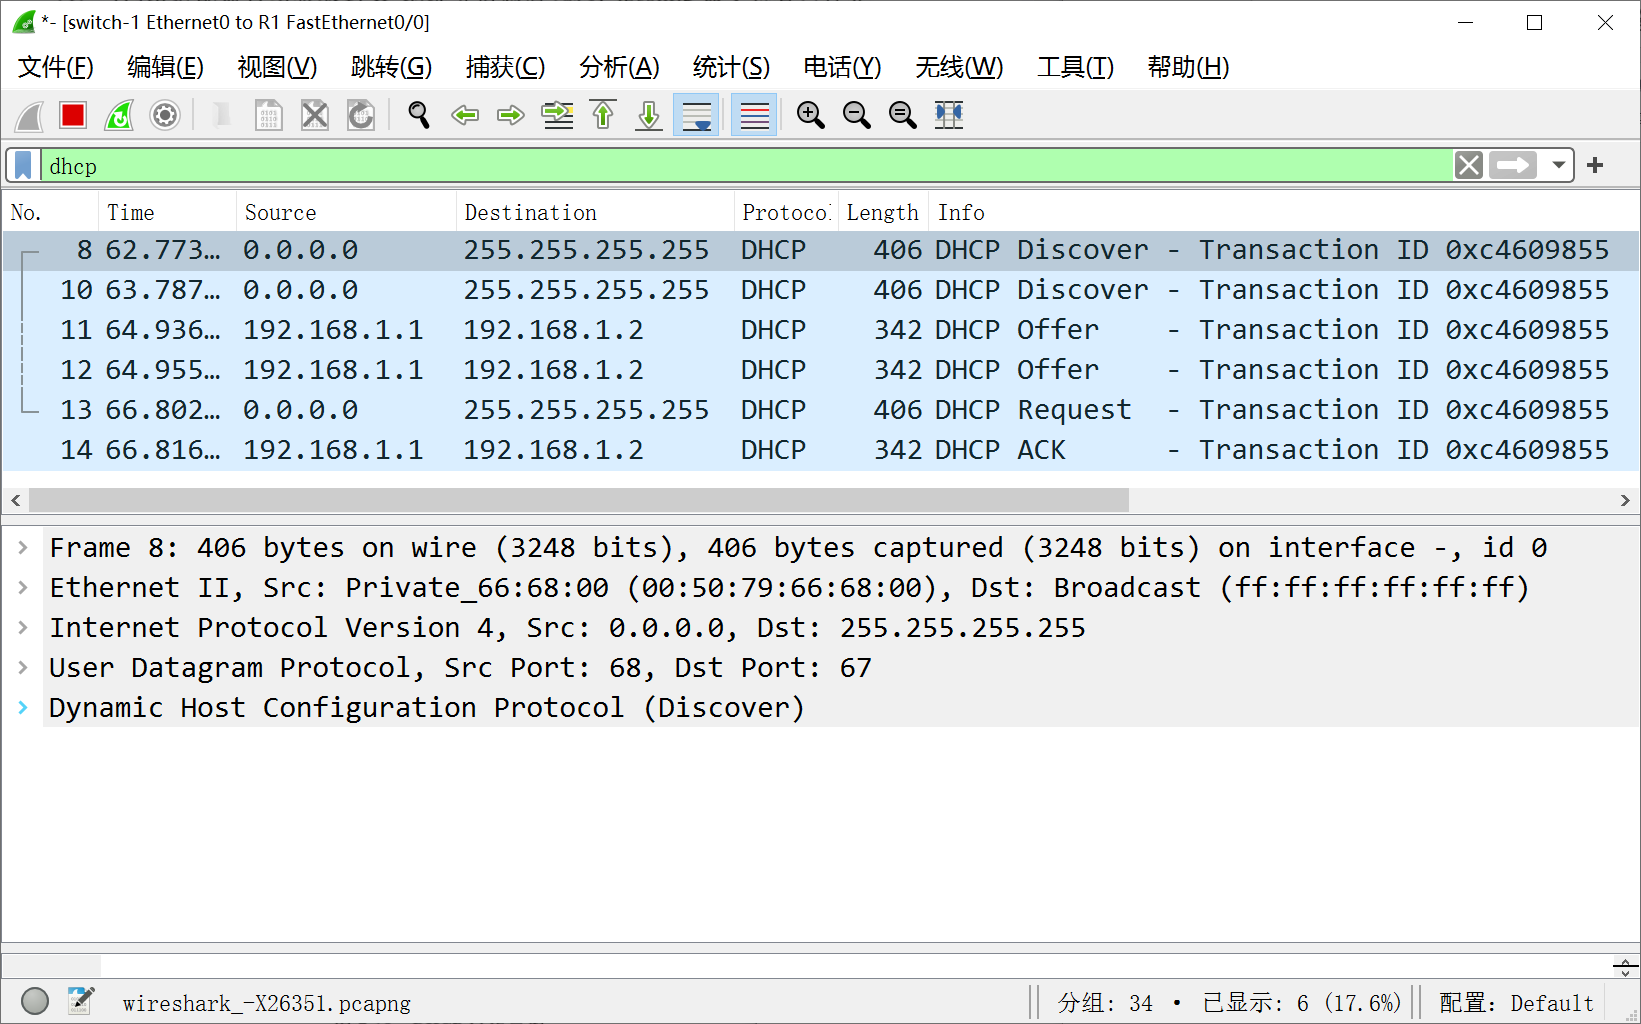Select packet 10 DHCP Discover row
Screen dimensions: 1641x1024
(820, 290)
